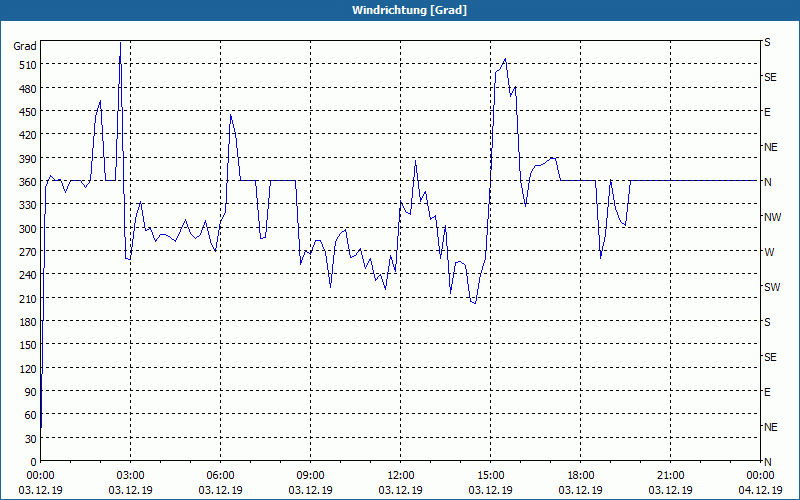
Task: Click the 510 value on the left axis
Action: pos(27,65)
